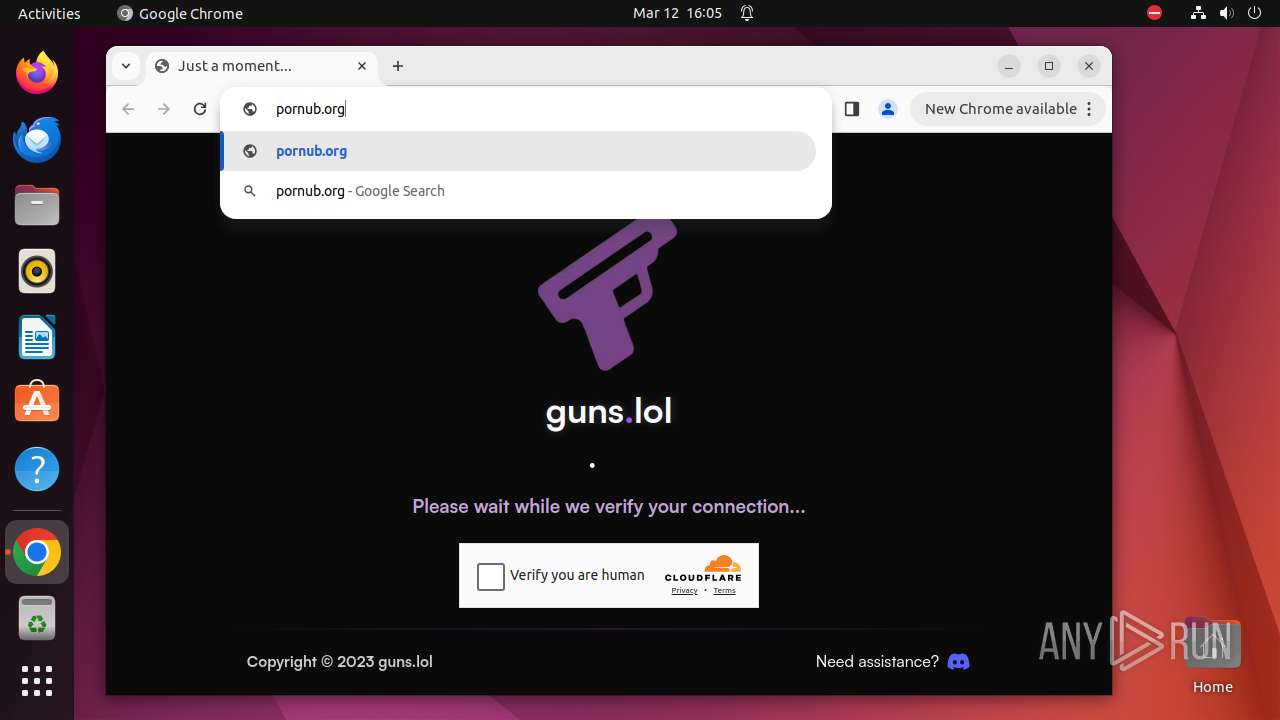Go forward with the arrow button
Screen dimensions: 1280x720
point(164,109)
